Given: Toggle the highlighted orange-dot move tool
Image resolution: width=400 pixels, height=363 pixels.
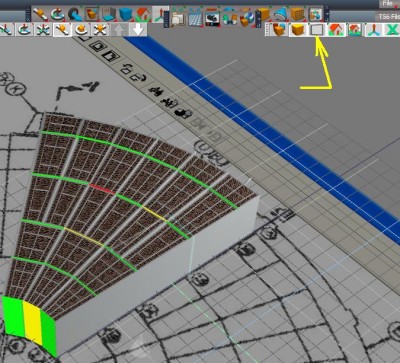Looking at the screenshot, I should (62, 30).
